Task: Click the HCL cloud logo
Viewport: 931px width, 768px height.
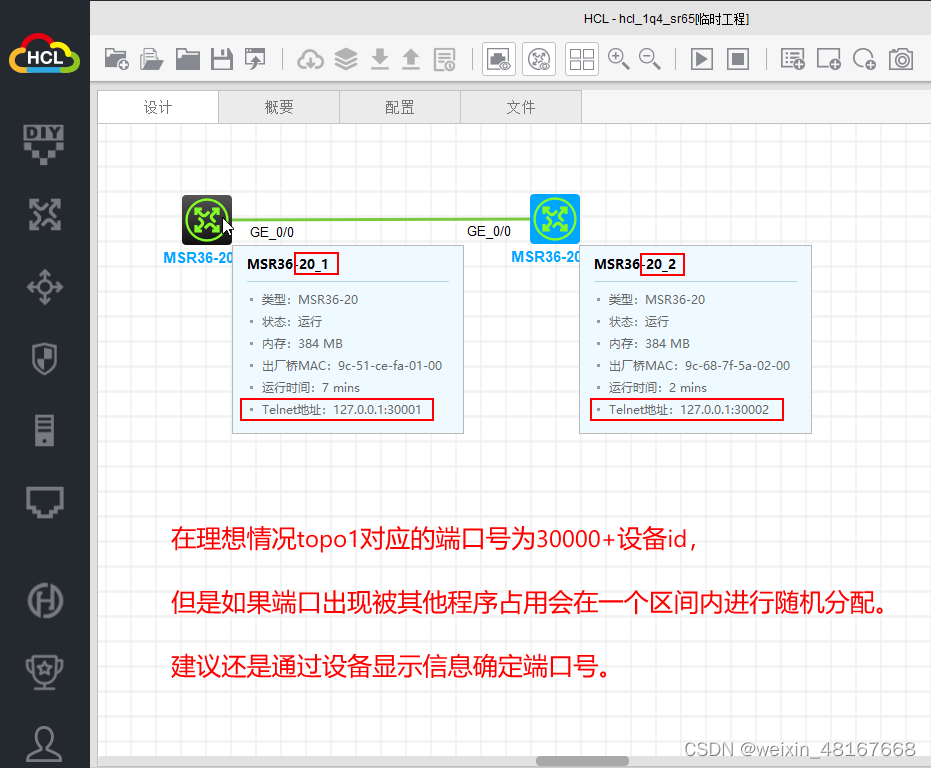Action: click(x=45, y=55)
